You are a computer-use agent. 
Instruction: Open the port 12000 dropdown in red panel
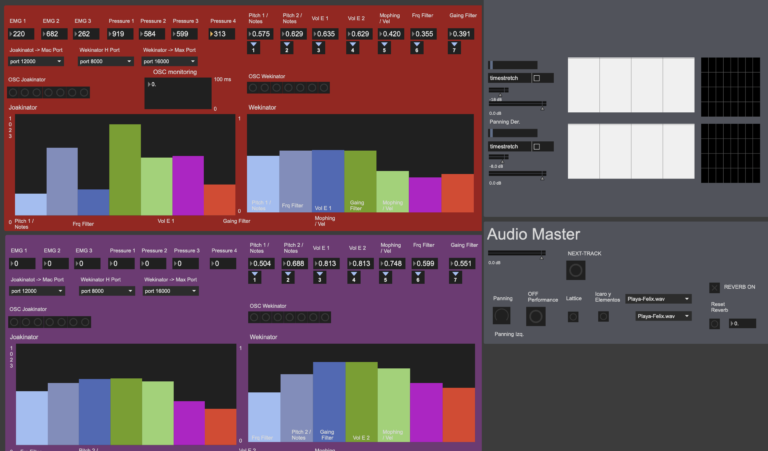click(36, 61)
